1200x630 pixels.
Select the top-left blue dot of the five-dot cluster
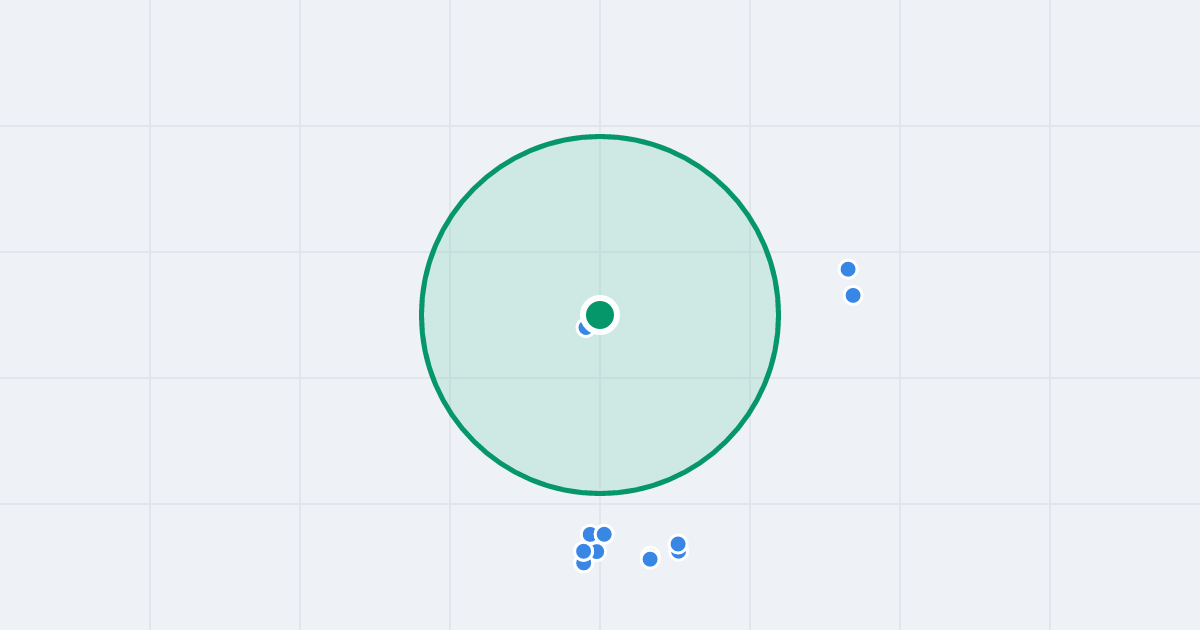(x=590, y=534)
